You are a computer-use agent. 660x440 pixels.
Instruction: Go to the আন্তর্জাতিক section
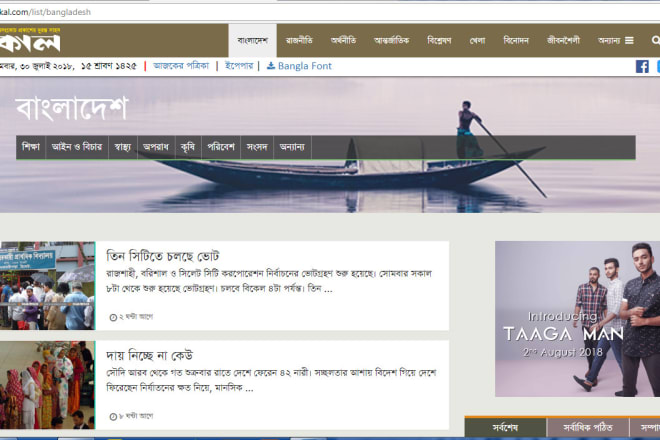pyautogui.click(x=391, y=40)
